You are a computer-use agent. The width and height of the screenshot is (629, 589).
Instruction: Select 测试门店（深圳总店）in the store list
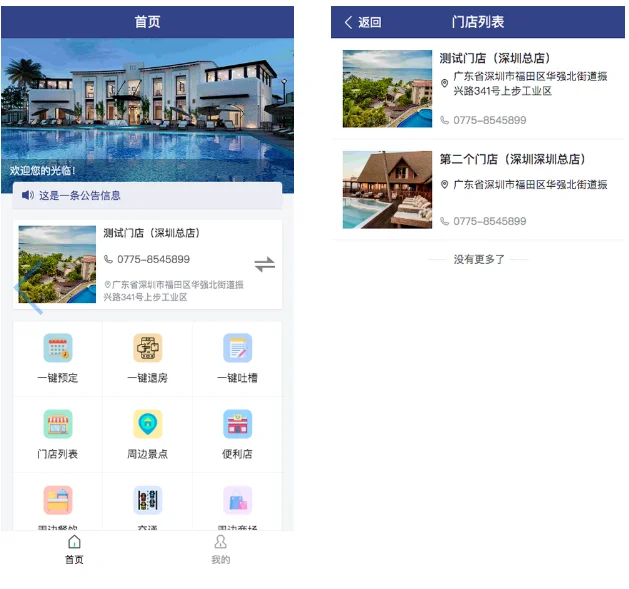click(478, 89)
